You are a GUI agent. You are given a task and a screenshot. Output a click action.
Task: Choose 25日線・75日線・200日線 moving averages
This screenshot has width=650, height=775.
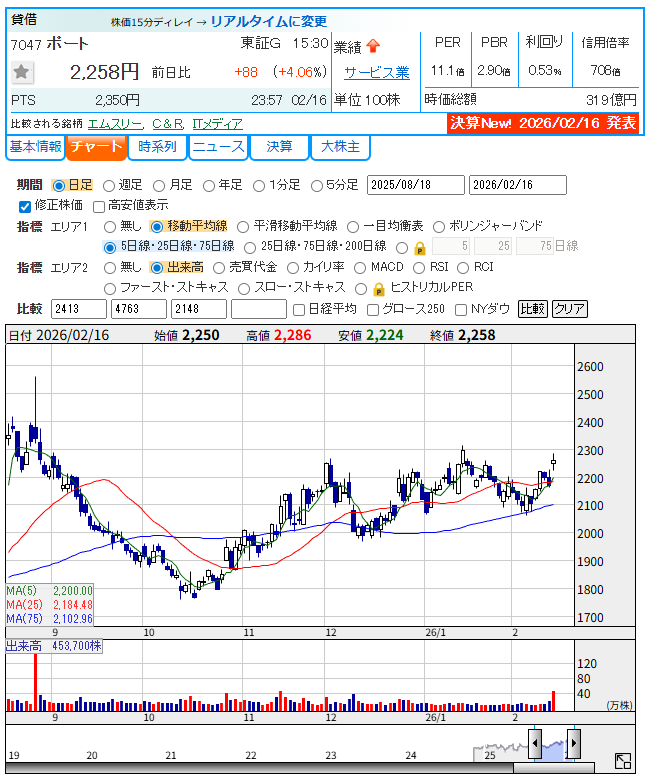tap(250, 247)
